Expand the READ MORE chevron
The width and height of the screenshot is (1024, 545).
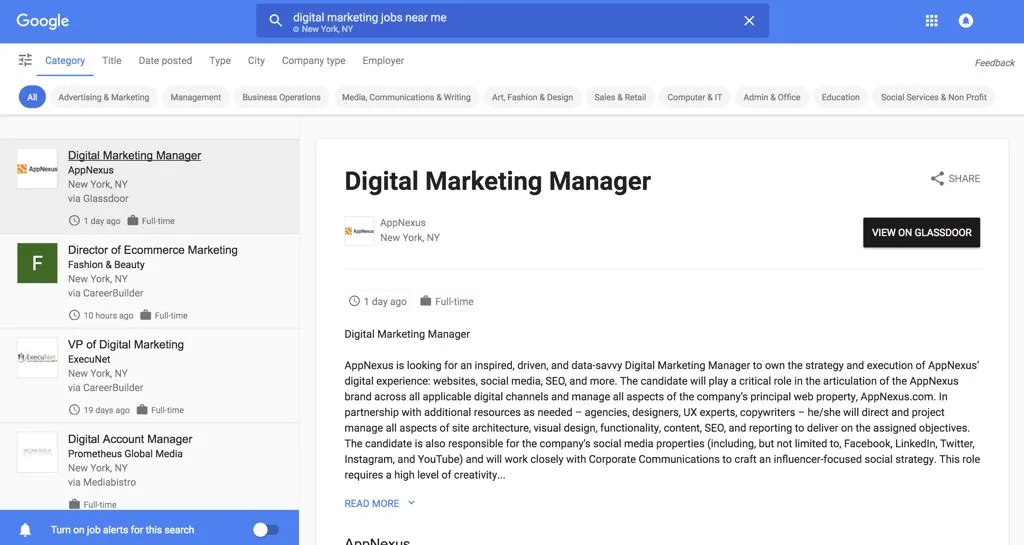click(x=411, y=503)
